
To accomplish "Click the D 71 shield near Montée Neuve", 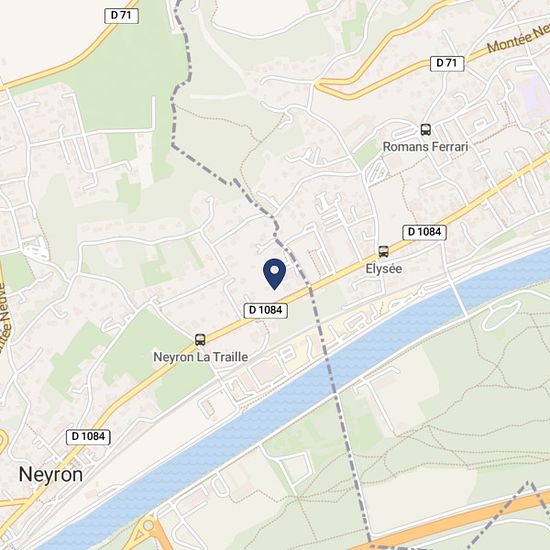I will (x=447, y=63).
